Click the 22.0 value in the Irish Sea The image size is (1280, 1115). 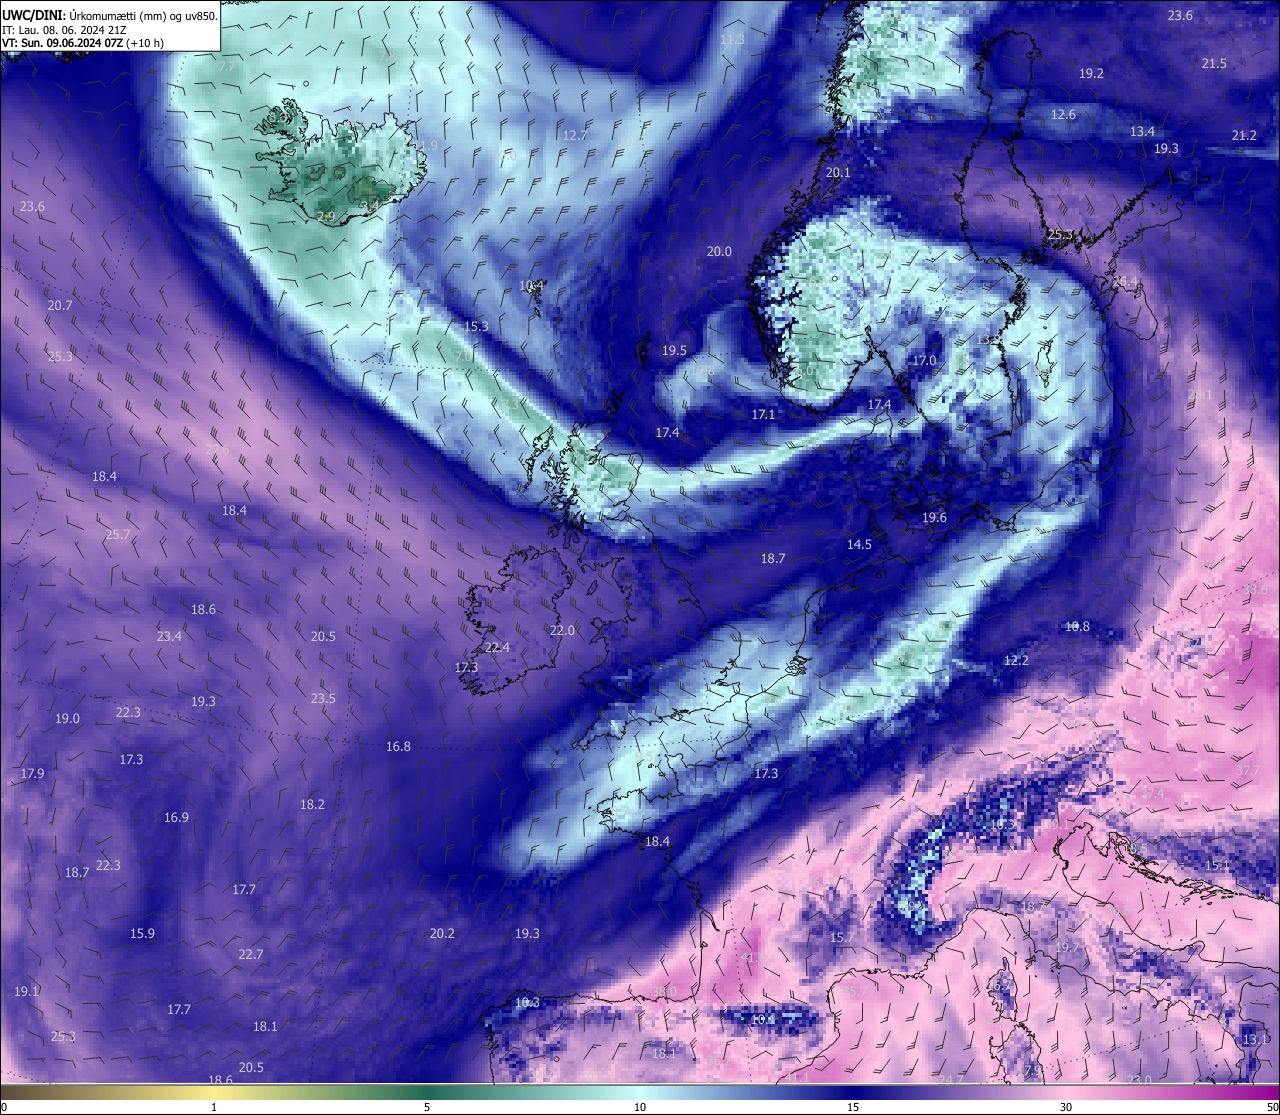click(x=562, y=630)
